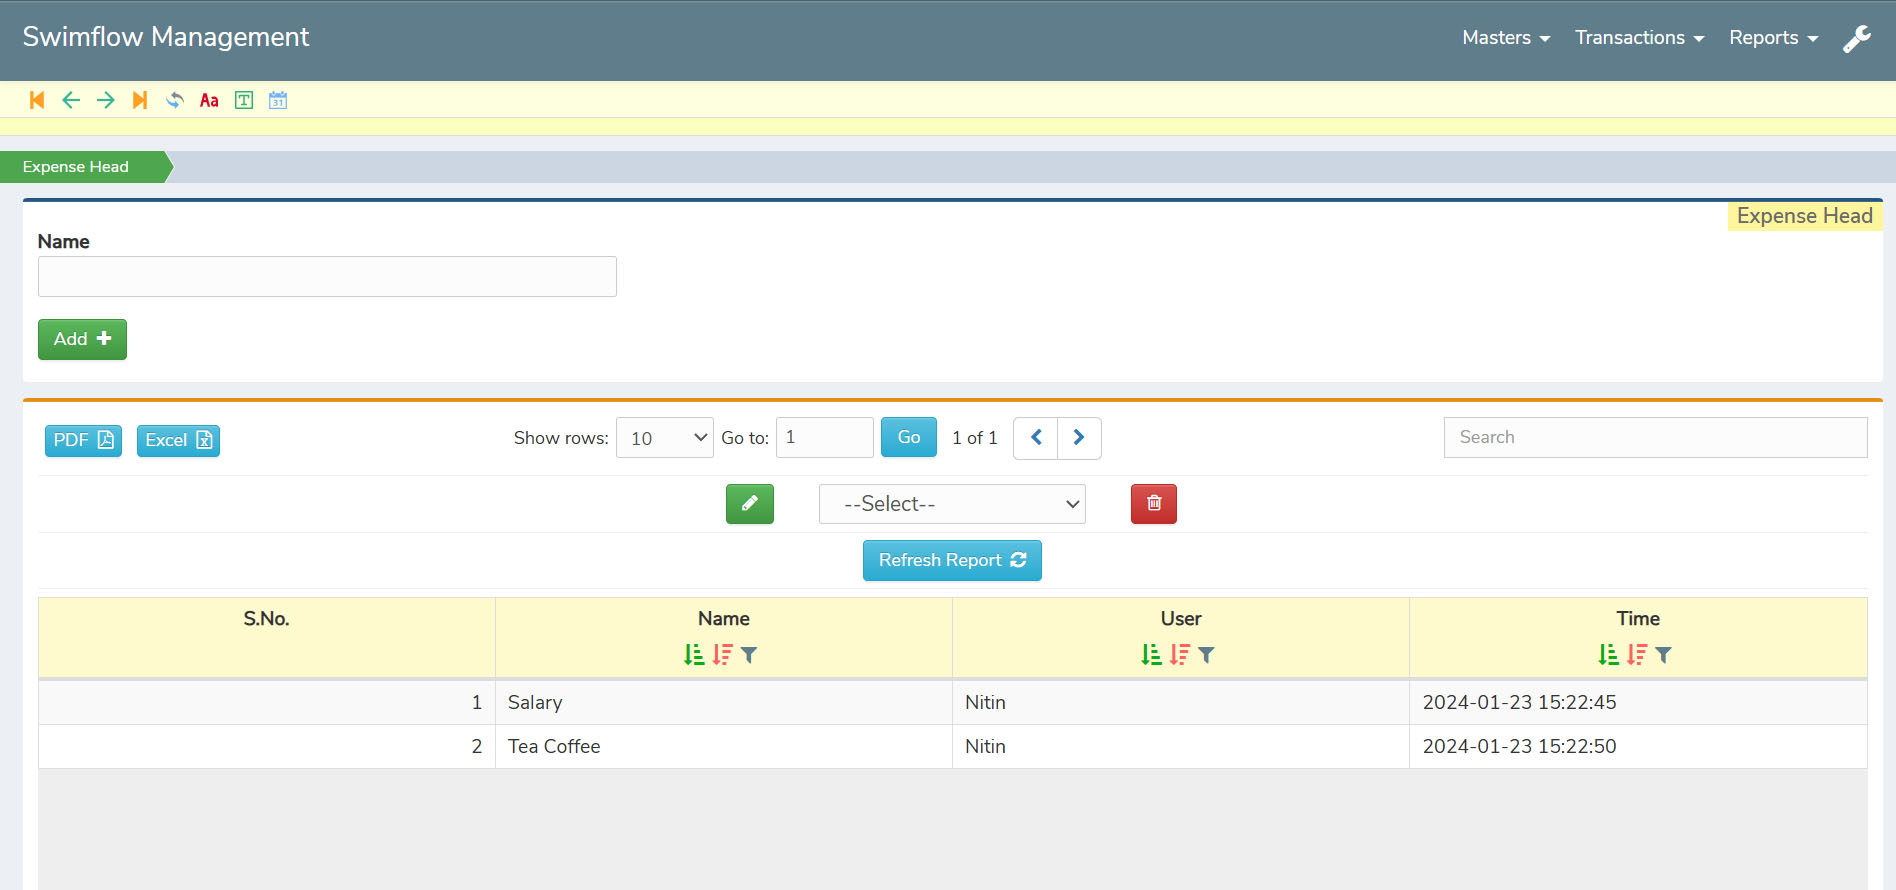The image size is (1896, 890).
Task: Click the red trash delete button
Action: click(x=1153, y=504)
